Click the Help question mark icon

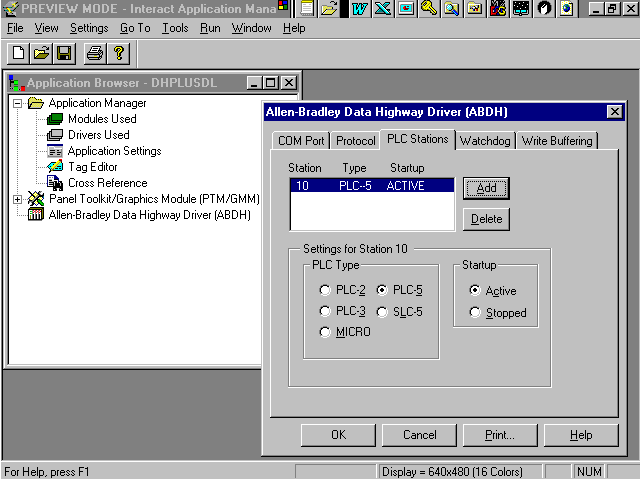(x=118, y=53)
